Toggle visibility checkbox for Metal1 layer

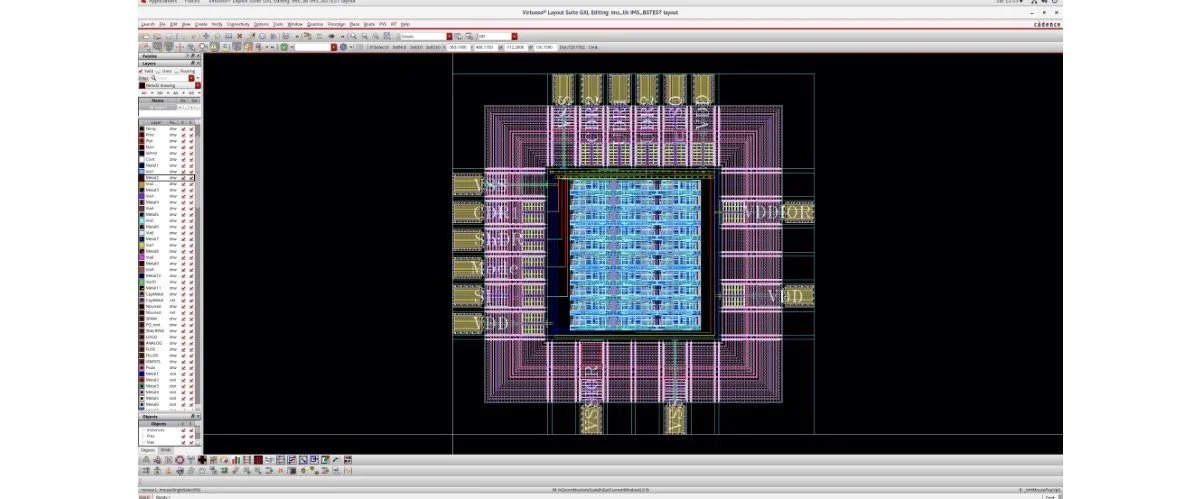tap(183, 165)
